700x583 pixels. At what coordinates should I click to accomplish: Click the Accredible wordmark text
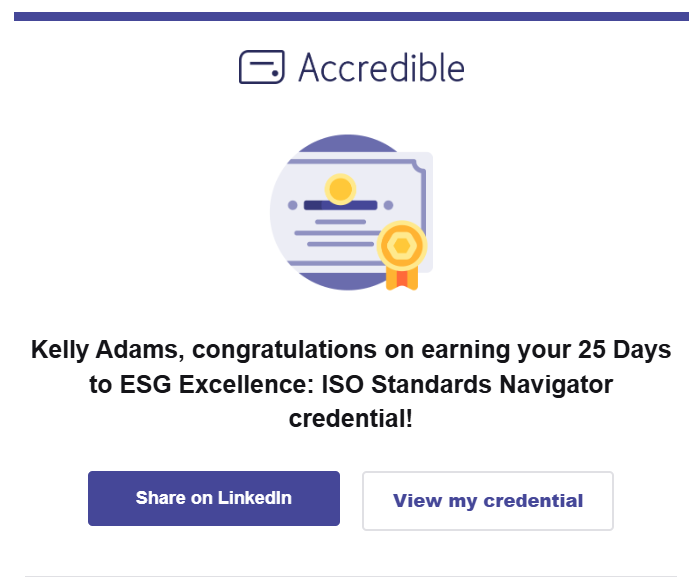point(382,67)
